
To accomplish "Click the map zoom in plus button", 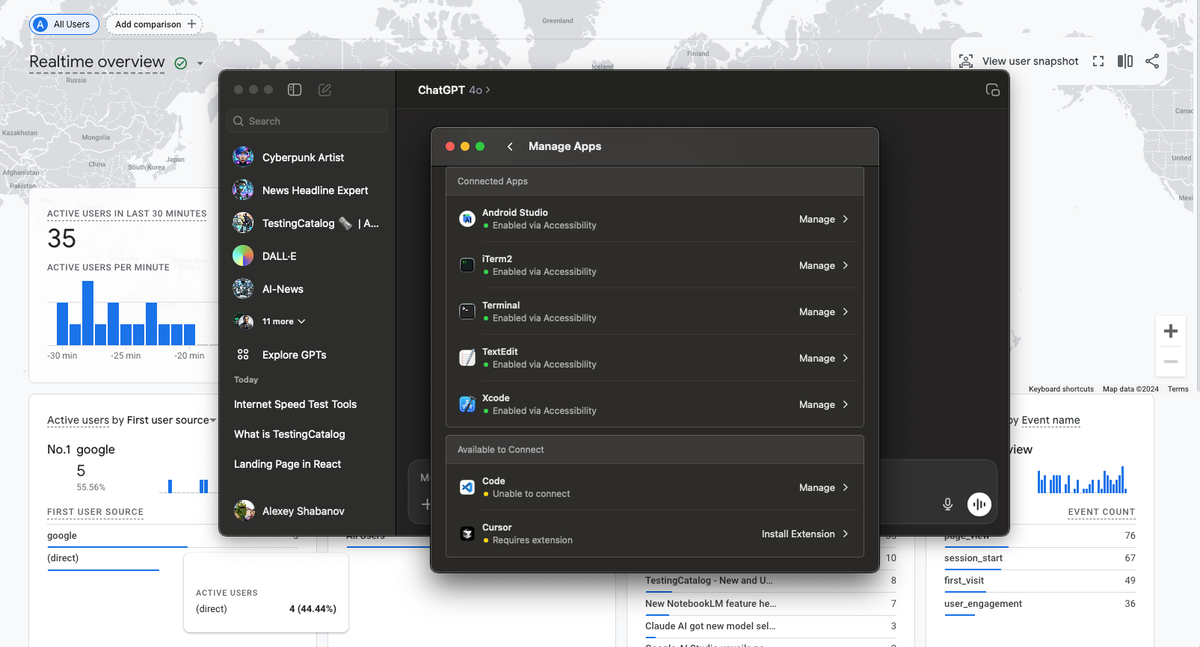I will 1170,331.
